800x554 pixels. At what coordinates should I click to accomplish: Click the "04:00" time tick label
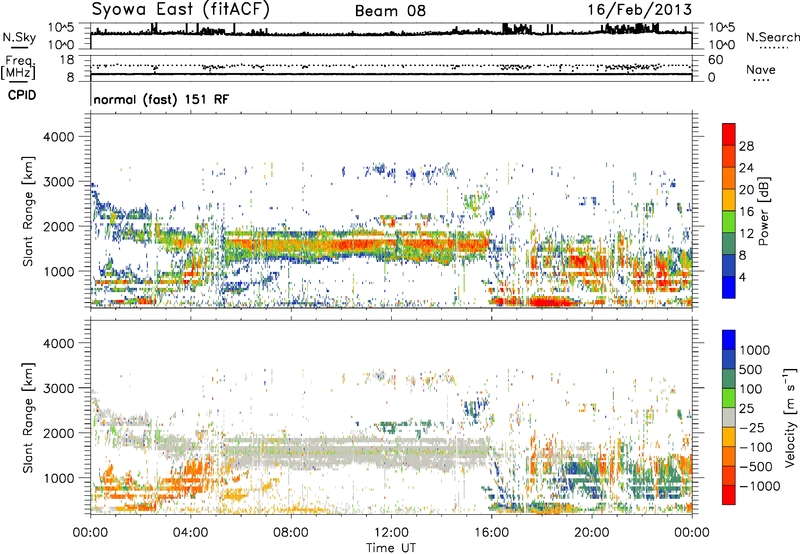coord(190,533)
